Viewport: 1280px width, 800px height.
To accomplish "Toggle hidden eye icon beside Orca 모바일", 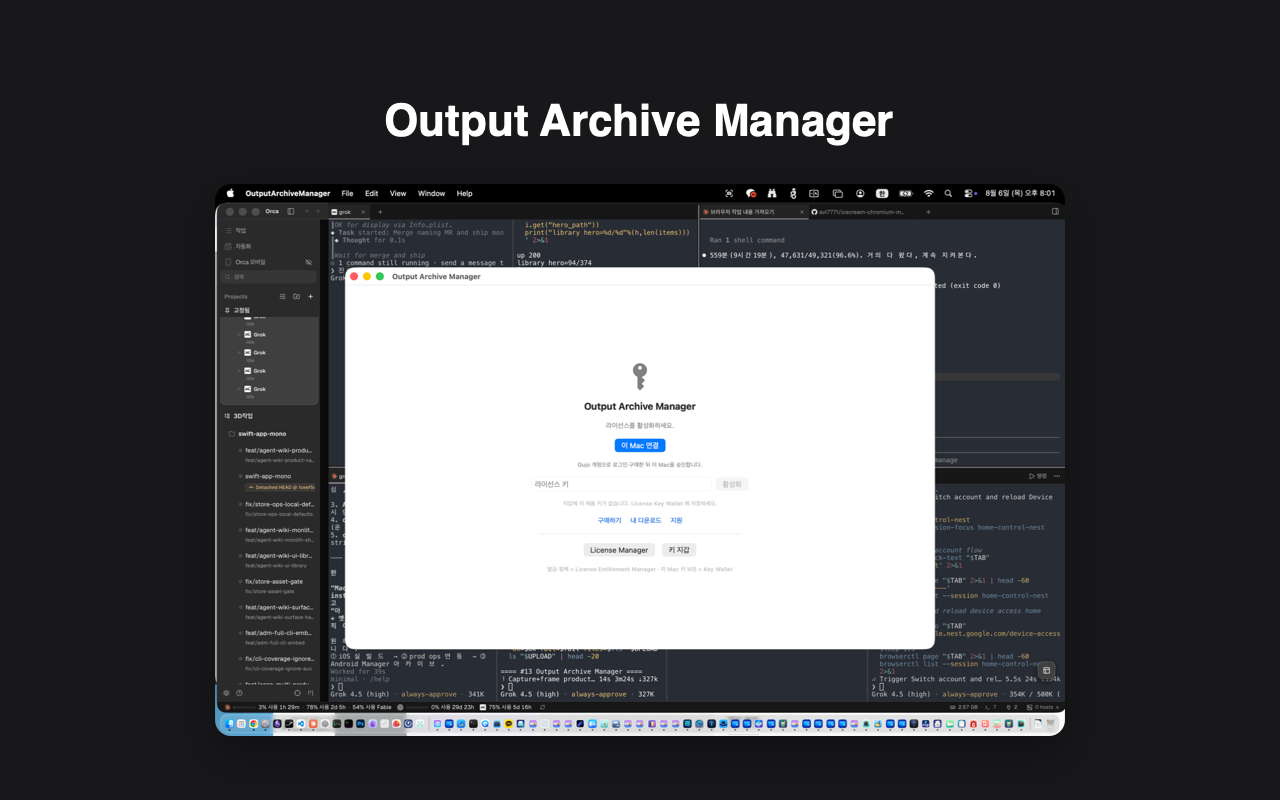I will coord(308,262).
